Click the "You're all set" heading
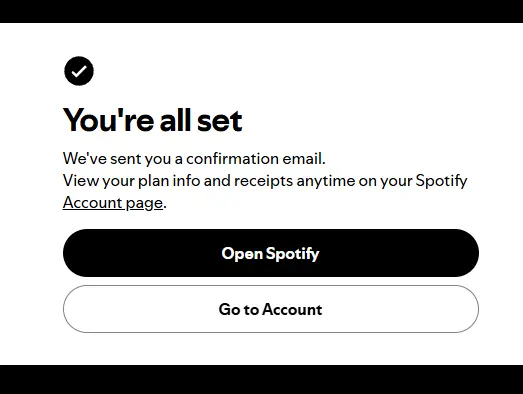 click(x=152, y=120)
